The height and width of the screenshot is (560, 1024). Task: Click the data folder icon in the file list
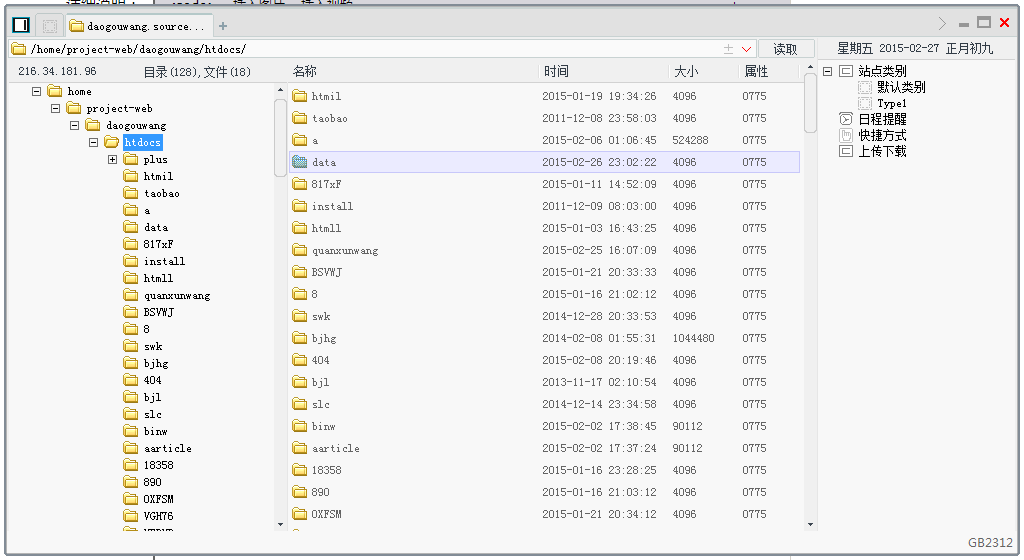300,162
